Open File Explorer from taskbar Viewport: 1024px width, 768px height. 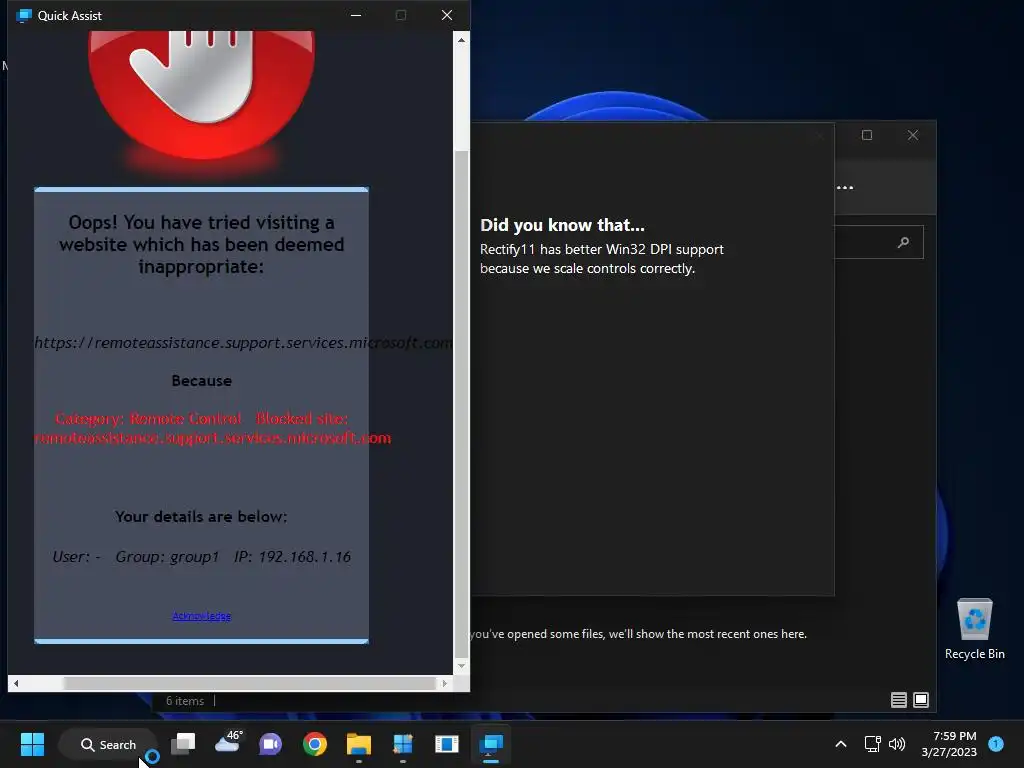[359, 744]
